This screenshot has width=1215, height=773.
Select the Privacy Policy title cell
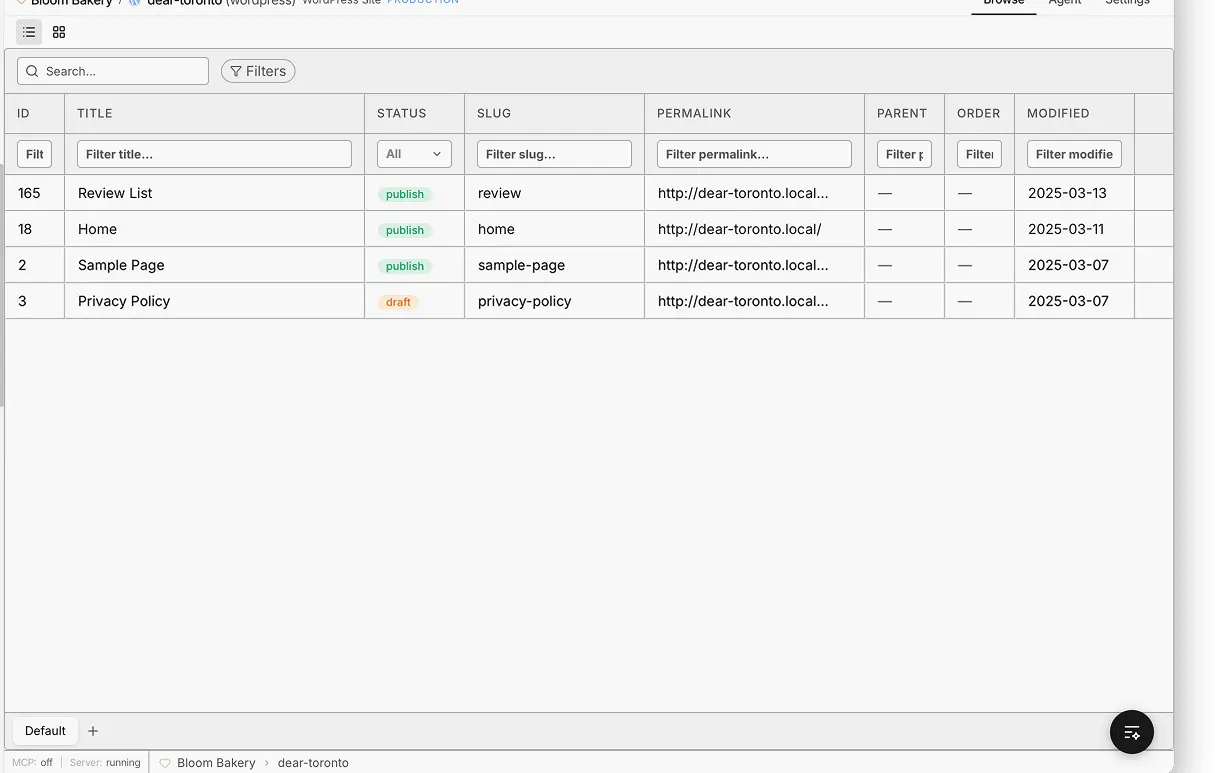click(214, 301)
